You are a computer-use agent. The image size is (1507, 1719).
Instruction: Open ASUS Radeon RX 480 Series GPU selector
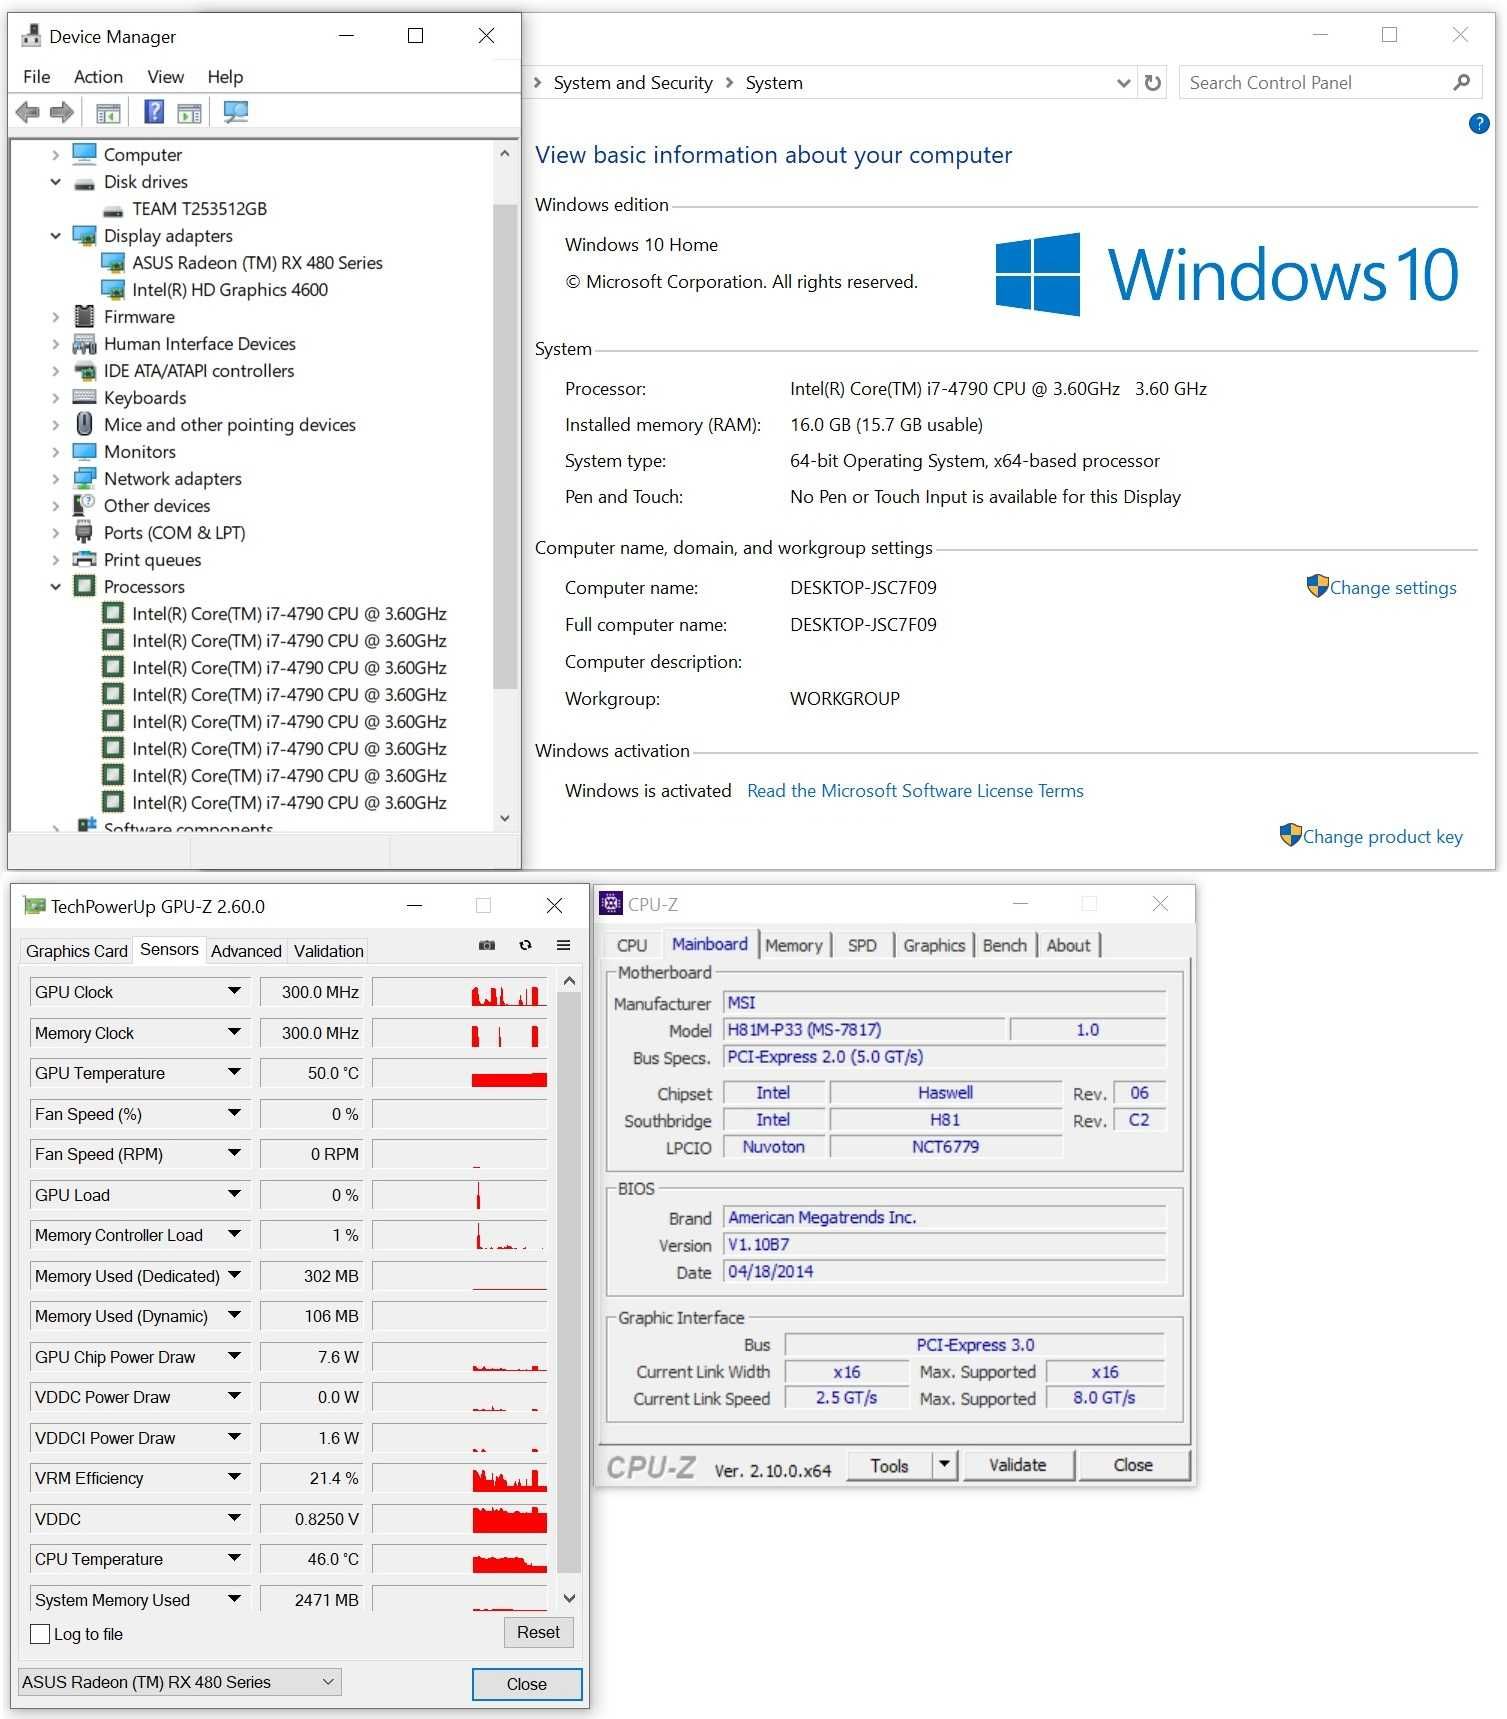tap(180, 1682)
